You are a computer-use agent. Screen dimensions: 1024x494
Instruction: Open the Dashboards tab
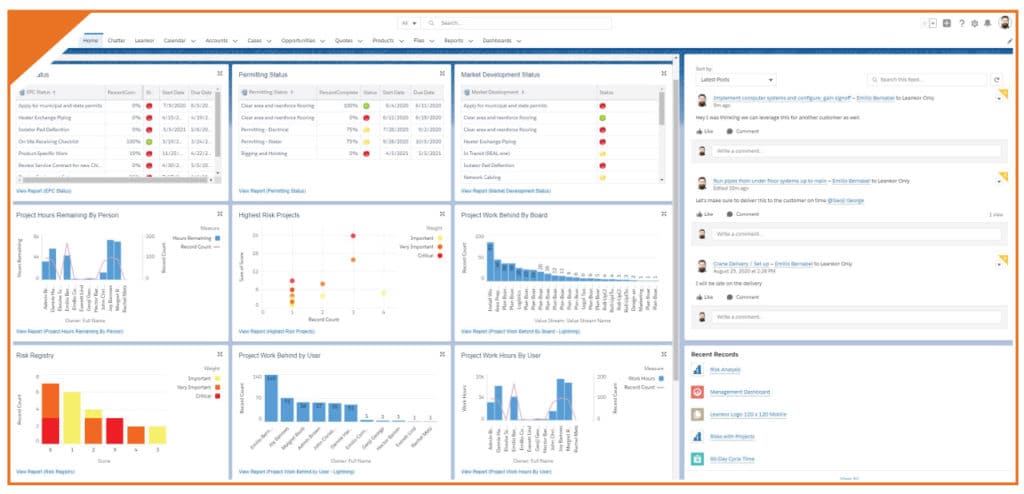497,41
